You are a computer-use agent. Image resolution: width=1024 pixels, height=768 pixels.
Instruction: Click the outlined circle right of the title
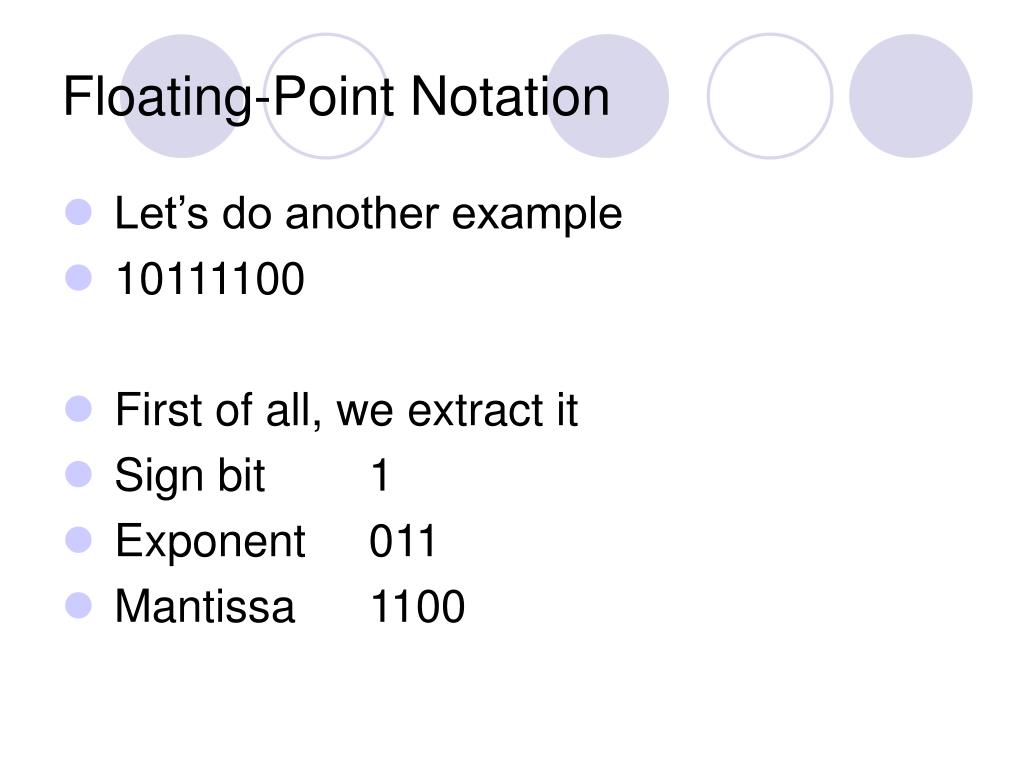coord(770,96)
